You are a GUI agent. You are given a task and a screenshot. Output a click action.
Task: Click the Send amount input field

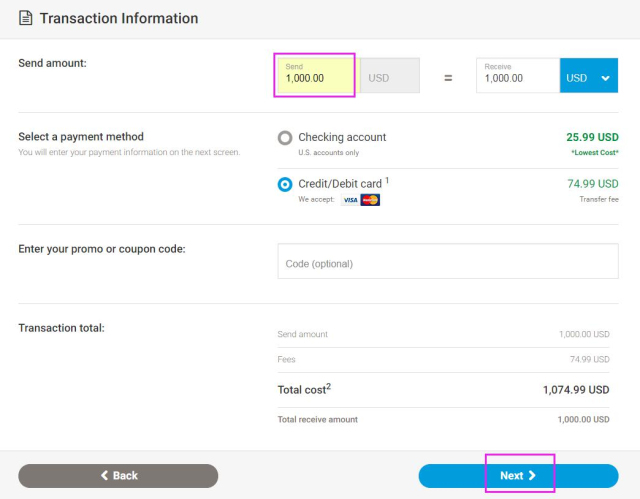(x=314, y=77)
